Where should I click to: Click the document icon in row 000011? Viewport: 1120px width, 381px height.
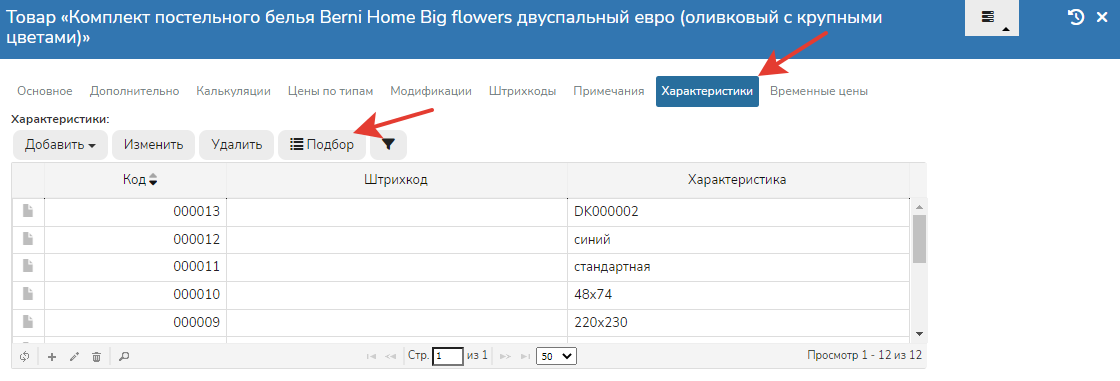pyautogui.click(x=28, y=266)
